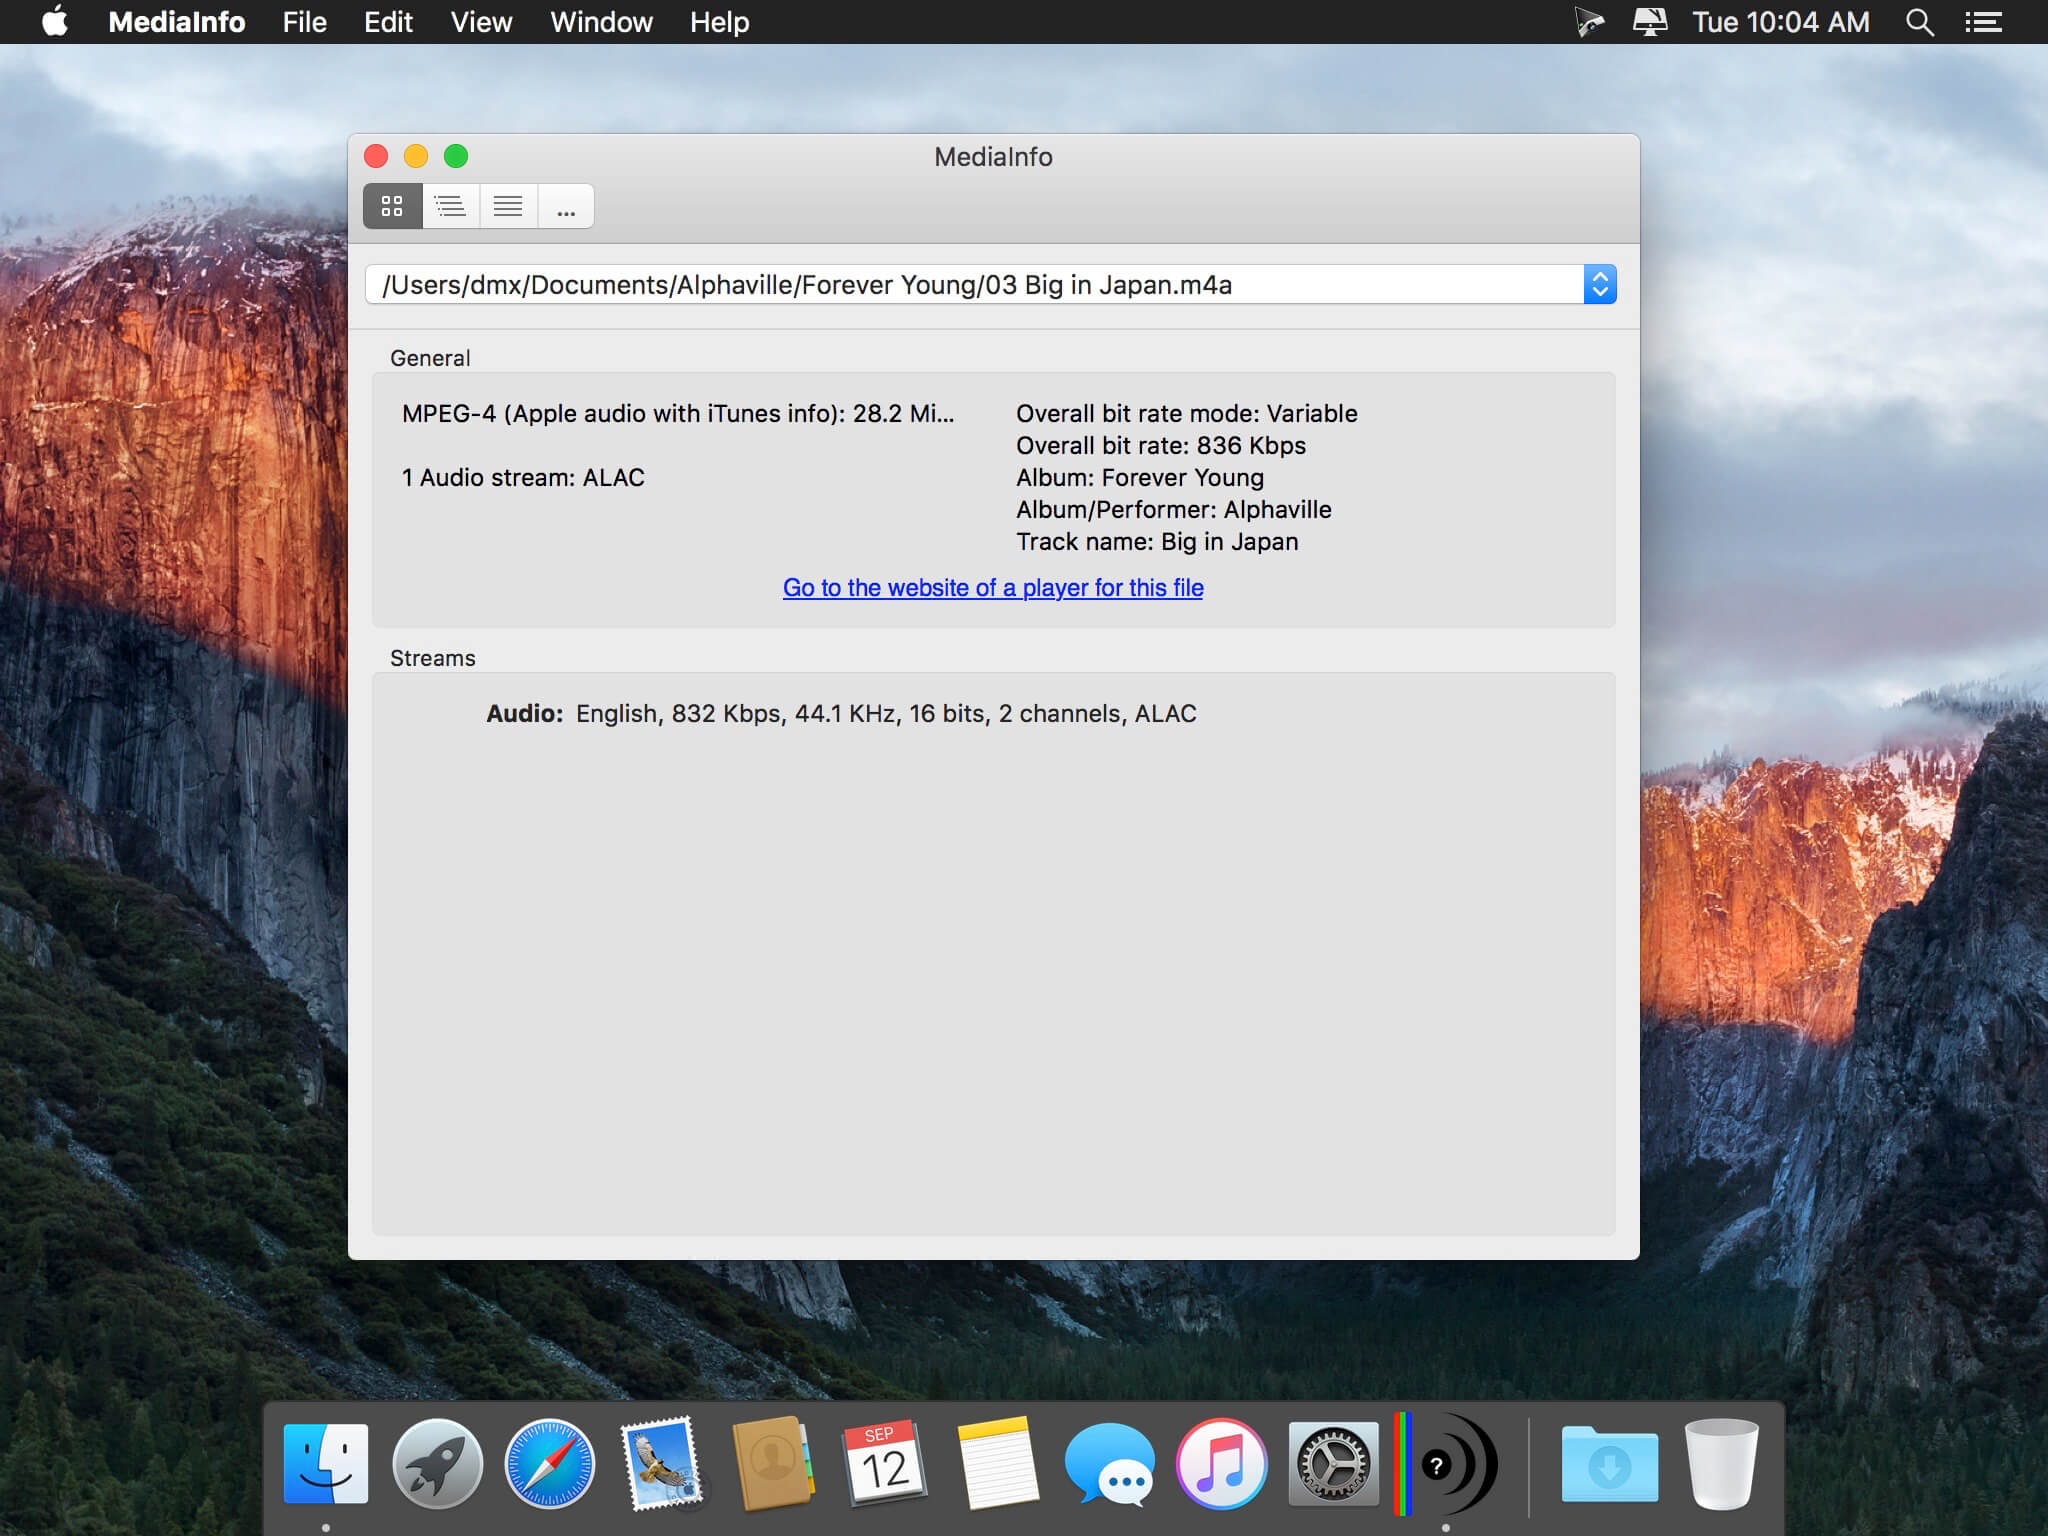This screenshot has width=2048, height=1536.
Task: Open extra view options via ellipsis icon
Action: [x=566, y=206]
